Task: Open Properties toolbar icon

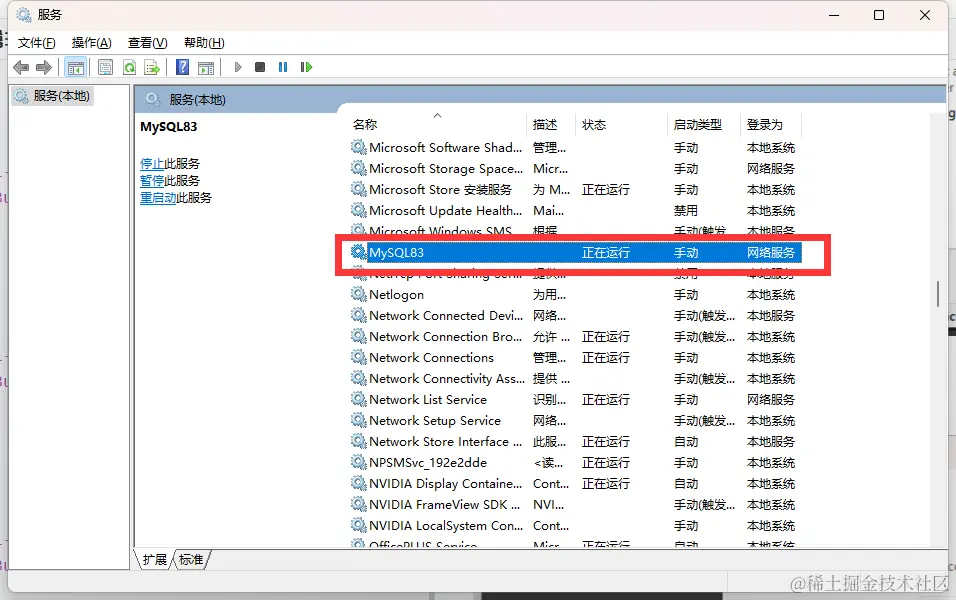Action: 105,67
